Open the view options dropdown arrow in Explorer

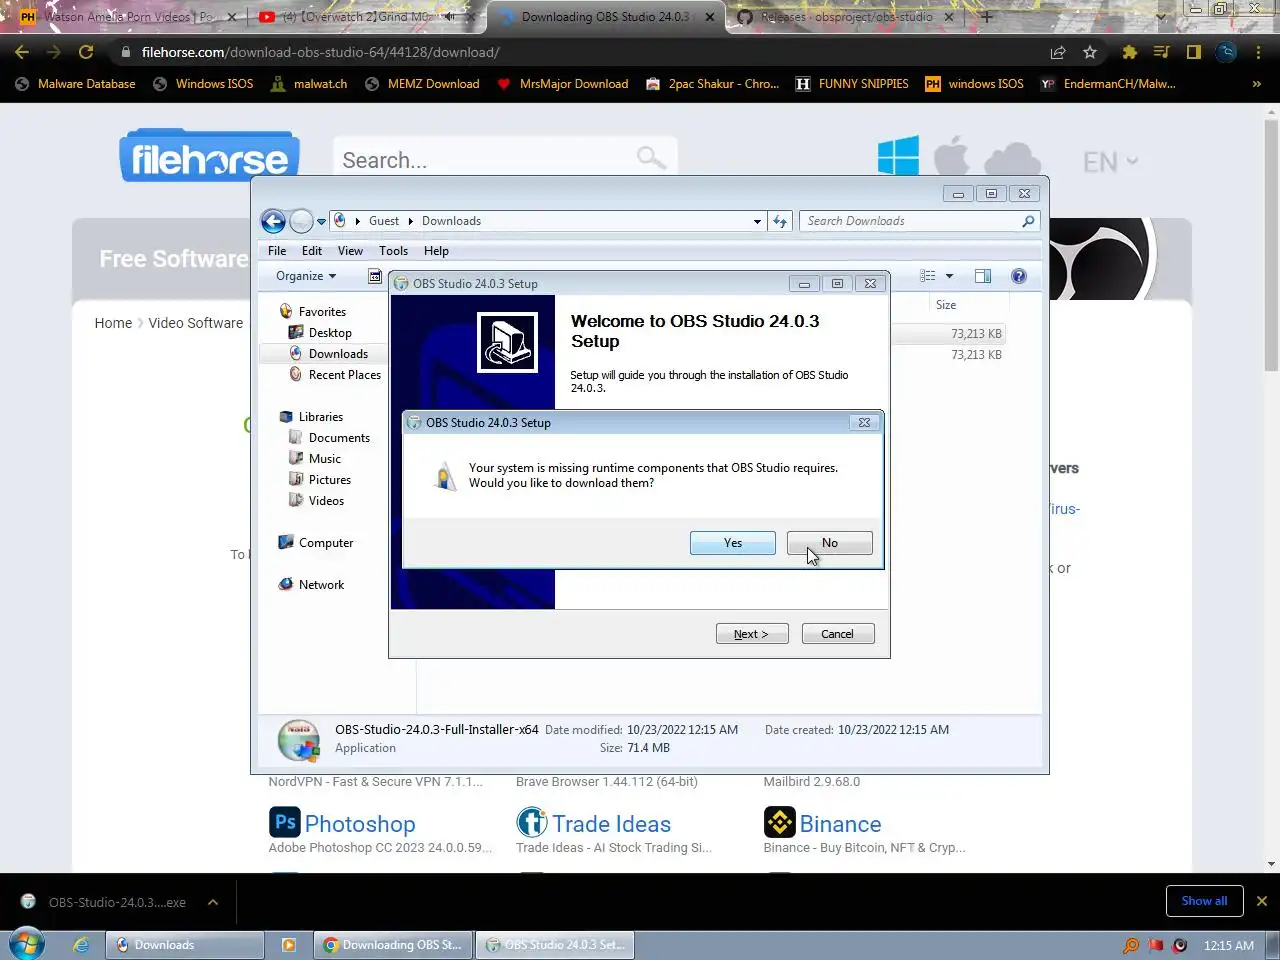(x=949, y=276)
